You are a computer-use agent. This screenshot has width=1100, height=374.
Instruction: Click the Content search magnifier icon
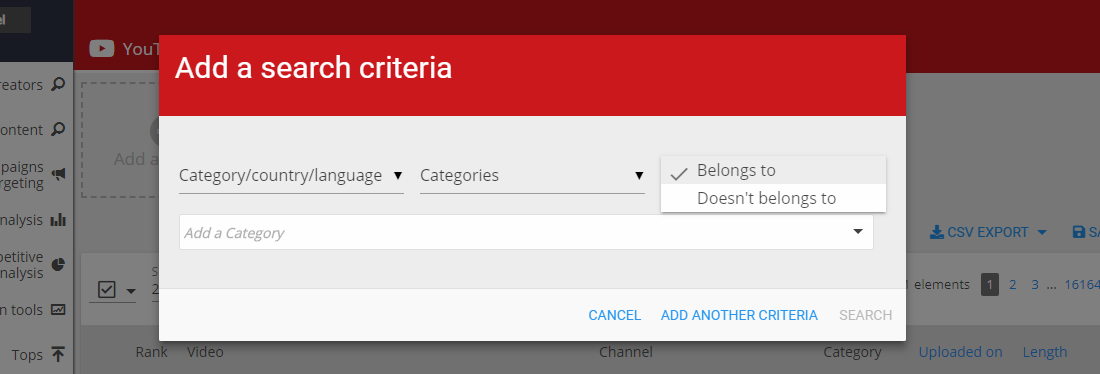click(x=58, y=130)
